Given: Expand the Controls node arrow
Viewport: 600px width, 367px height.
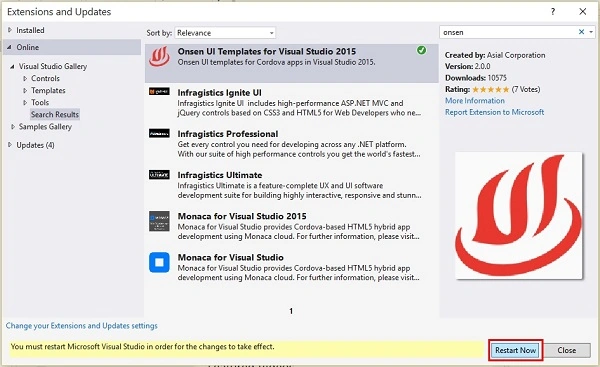Looking at the screenshot, I should pos(25,78).
